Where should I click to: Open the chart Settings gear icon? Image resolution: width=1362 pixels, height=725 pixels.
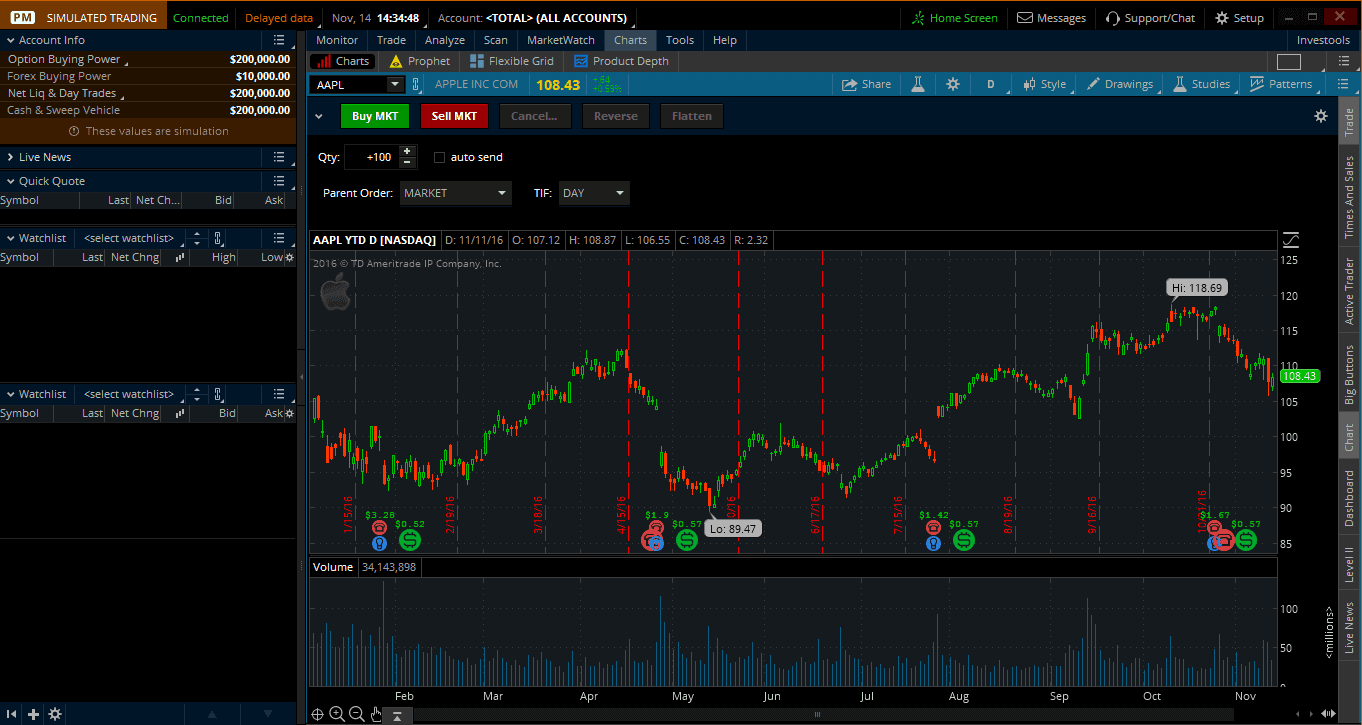tap(952, 84)
